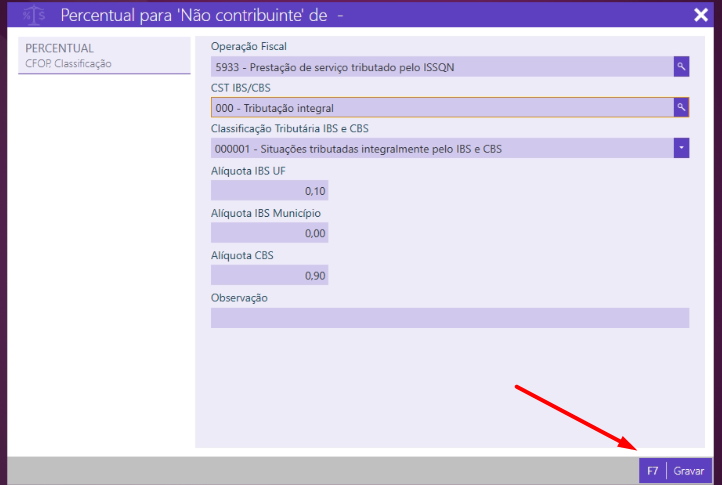Click the Operação Fiscal field with 5933
This screenshot has height=485, width=722.
440,67
